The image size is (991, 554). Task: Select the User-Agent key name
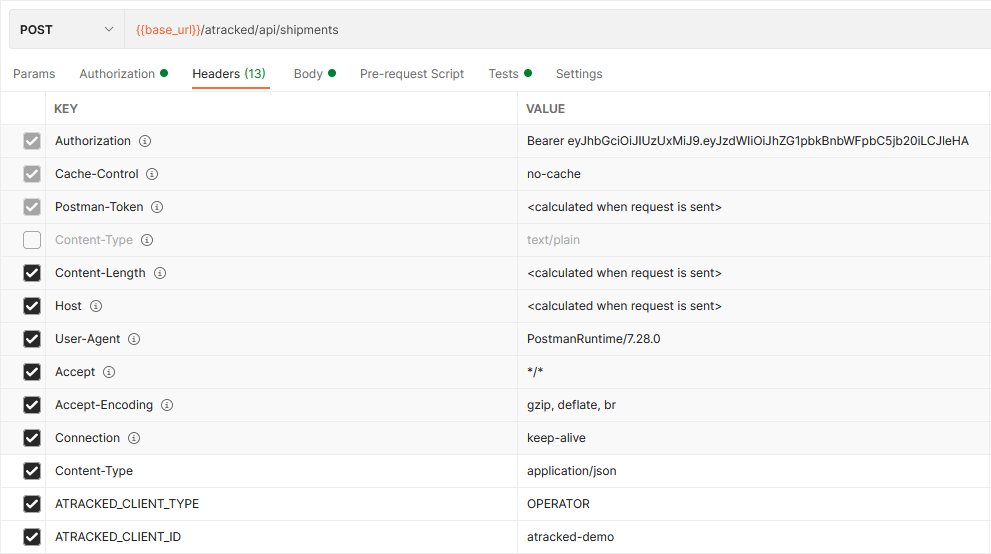(87, 339)
